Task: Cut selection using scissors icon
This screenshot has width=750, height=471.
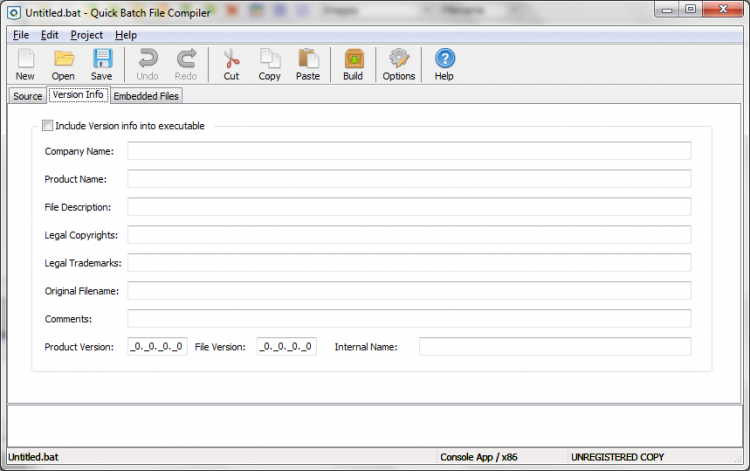Action: point(232,65)
